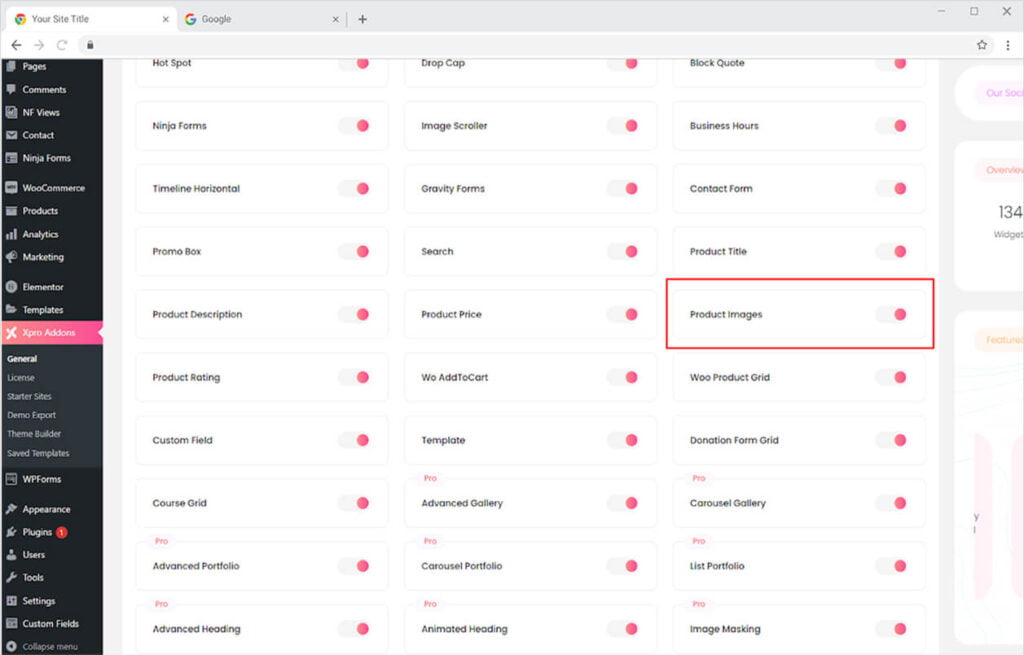Screen dimensions: 1024x655
Task: Switch to the Google browser tab
Action: 260,19
